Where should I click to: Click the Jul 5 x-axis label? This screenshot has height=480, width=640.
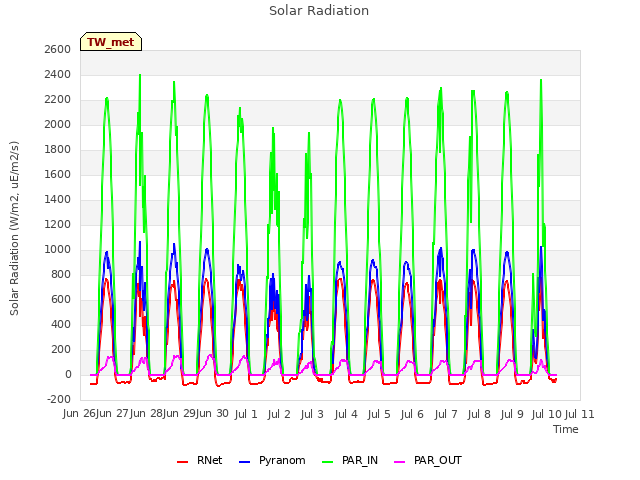pyautogui.click(x=379, y=414)
